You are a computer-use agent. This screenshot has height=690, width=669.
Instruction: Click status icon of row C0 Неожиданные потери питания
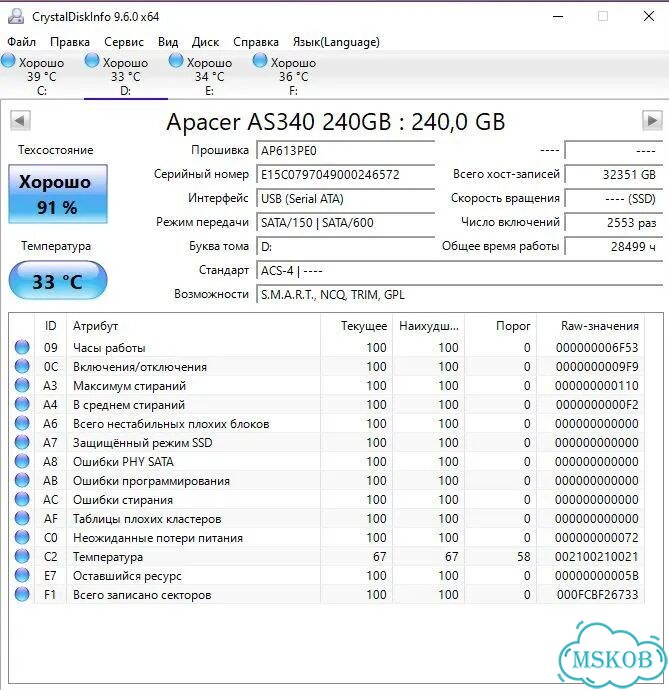[x=22, y=537]
